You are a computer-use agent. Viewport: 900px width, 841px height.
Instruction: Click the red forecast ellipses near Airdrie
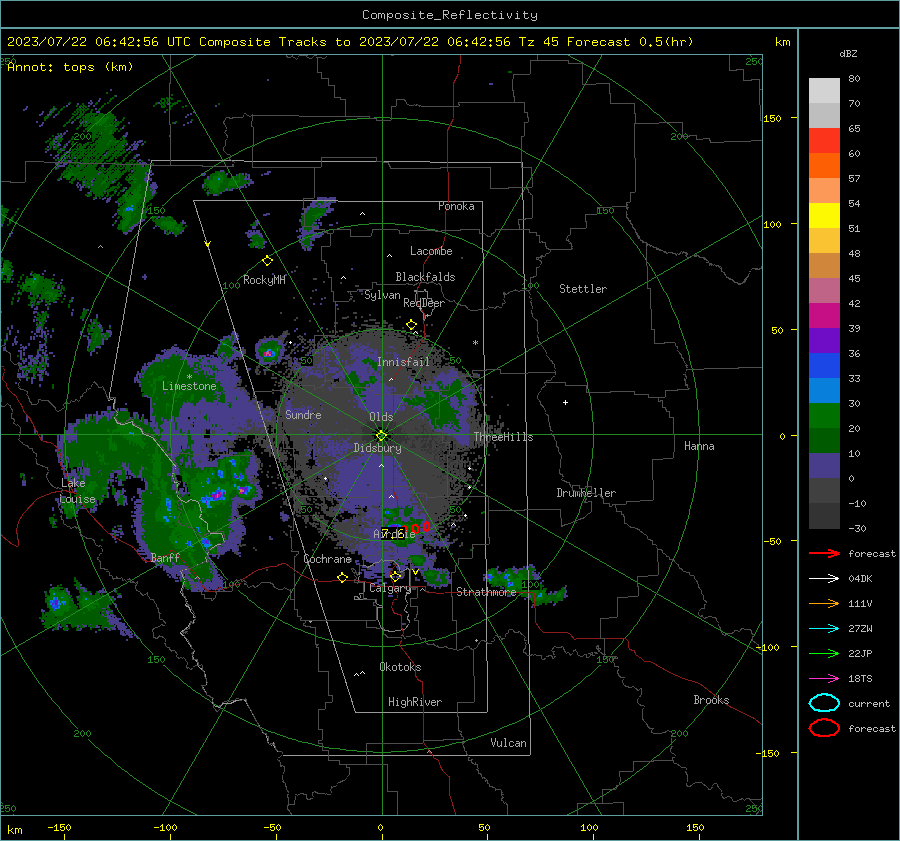[415, 528]
